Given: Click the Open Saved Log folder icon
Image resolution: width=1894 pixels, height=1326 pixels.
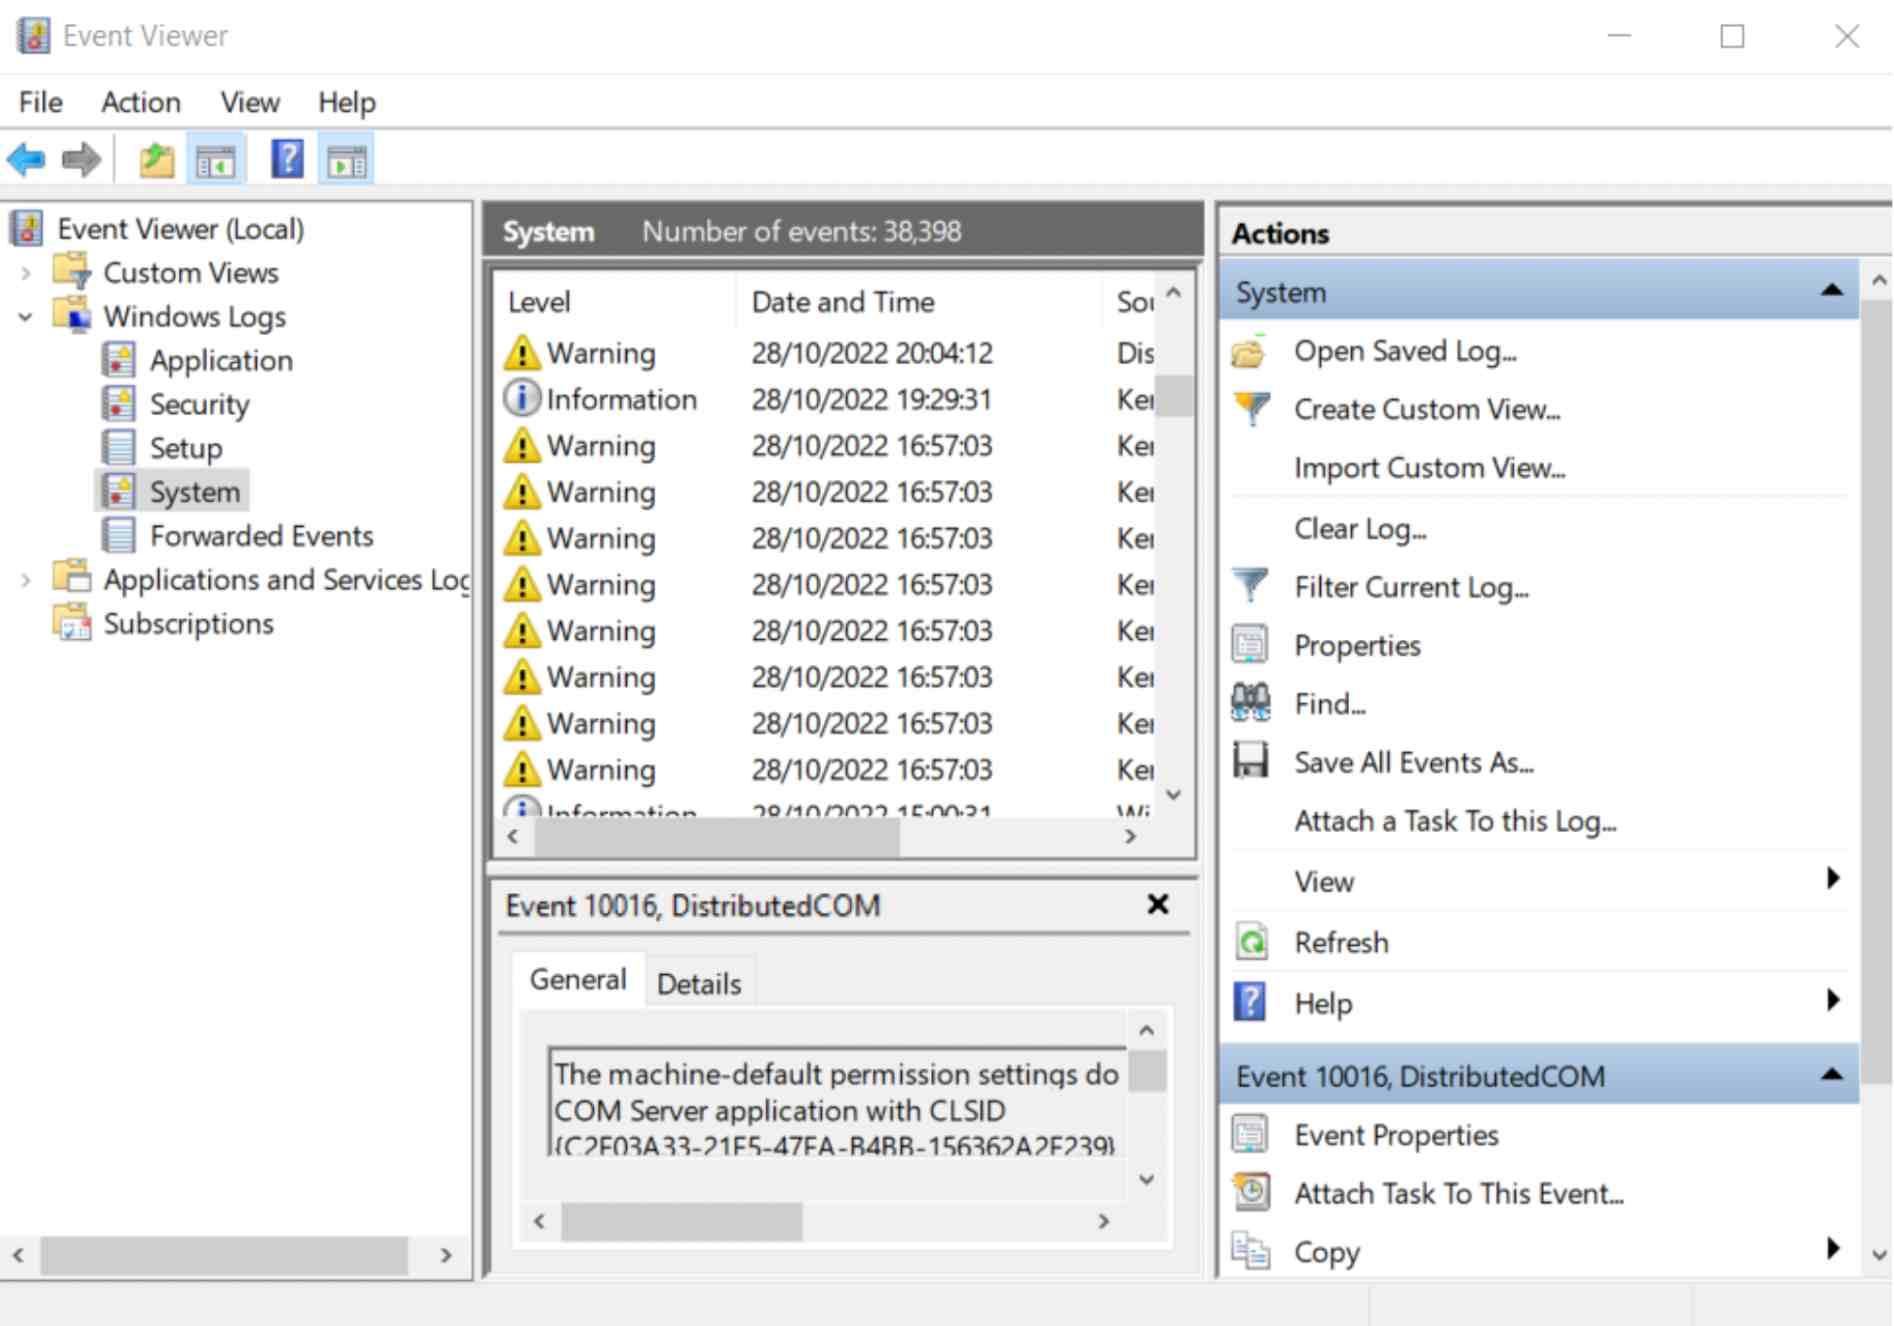Looking at the screenshot, I should click(1250, 352).
